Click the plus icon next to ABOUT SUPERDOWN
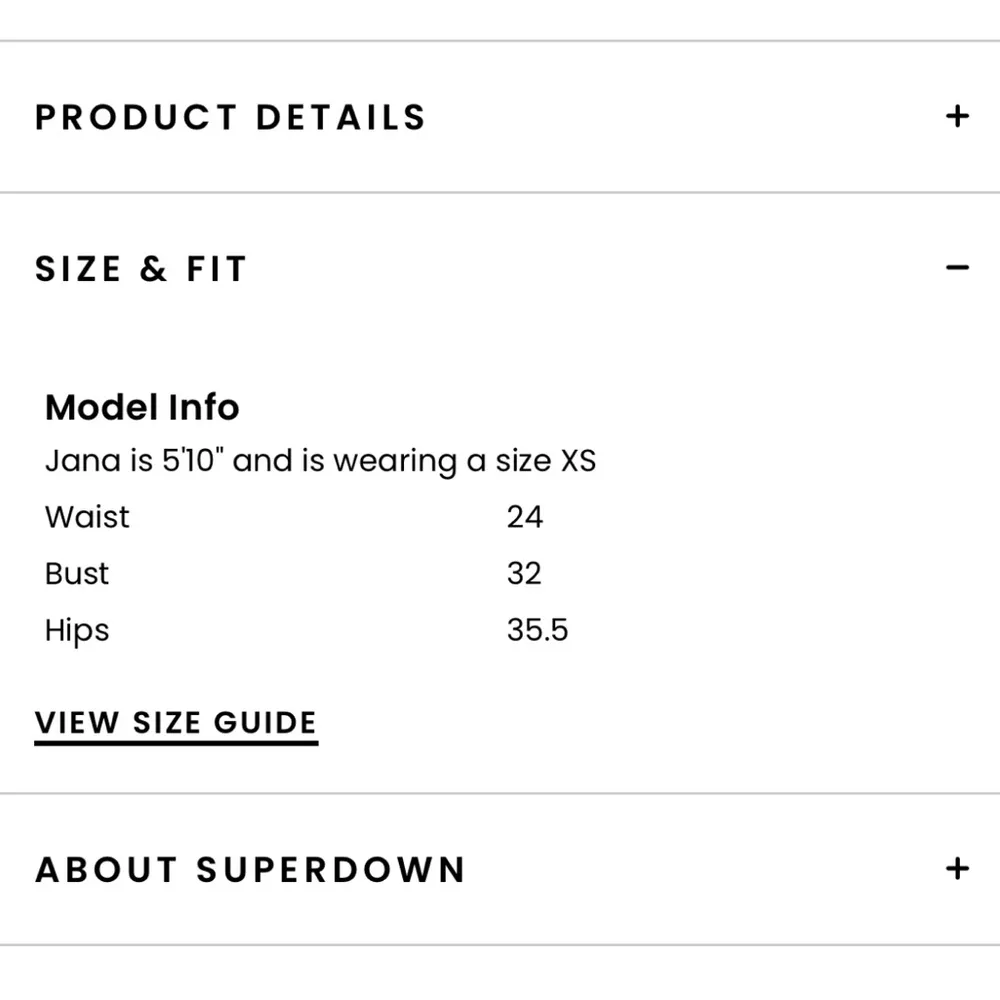 [959, 869]
